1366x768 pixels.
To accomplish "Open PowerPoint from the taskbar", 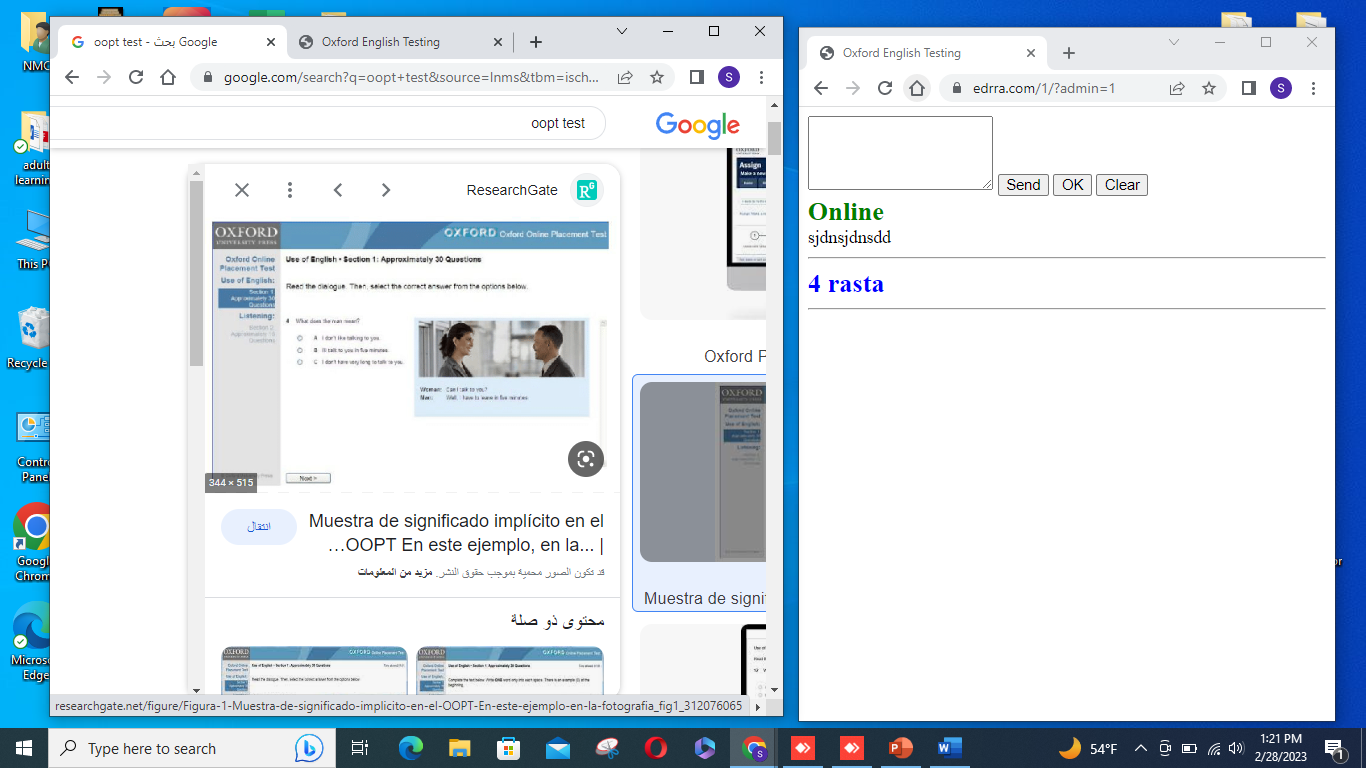I will pyautogui.click(x=901, y=748).
